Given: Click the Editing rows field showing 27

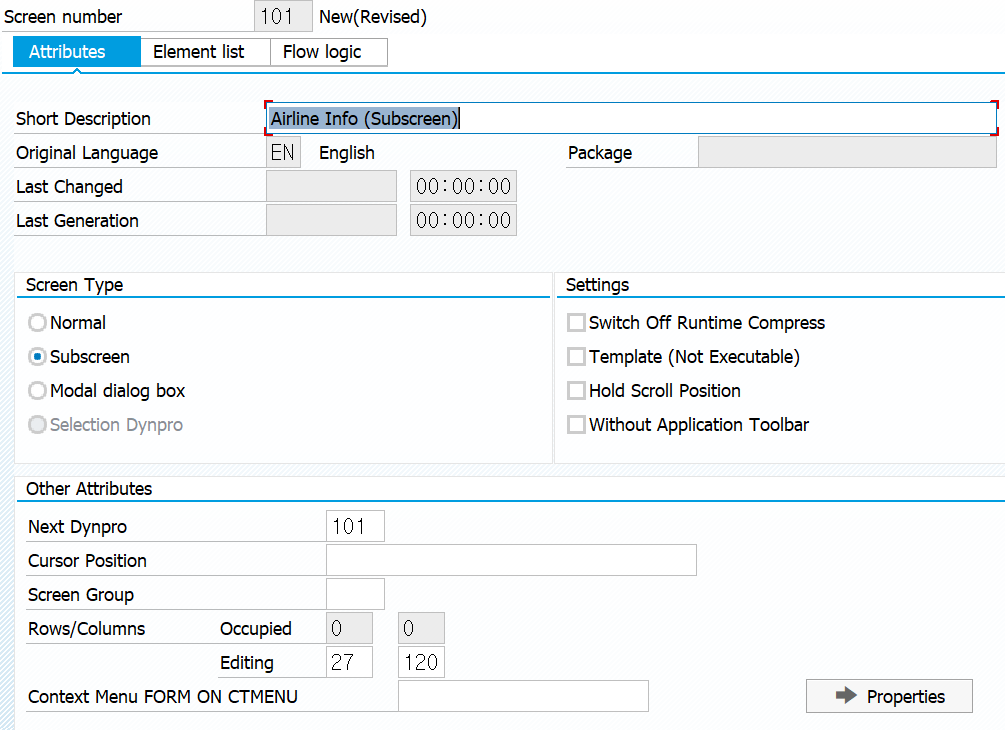Looking at the screenshot, I should point(349,662).
